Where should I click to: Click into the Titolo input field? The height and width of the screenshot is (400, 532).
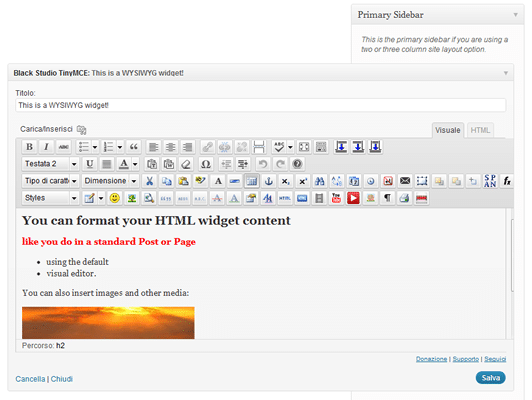(x=261, y=105)
